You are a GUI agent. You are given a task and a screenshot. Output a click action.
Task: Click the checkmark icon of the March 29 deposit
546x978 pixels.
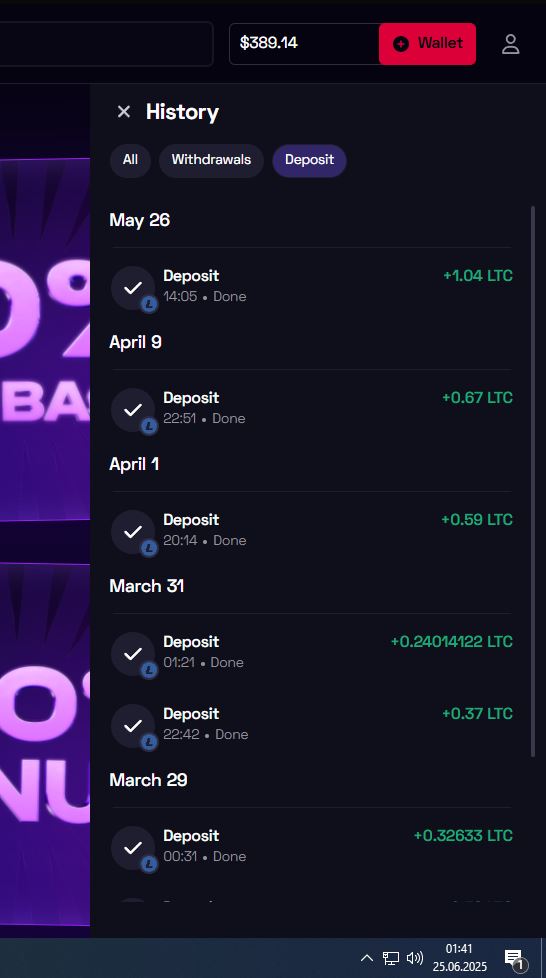(132, 848)
